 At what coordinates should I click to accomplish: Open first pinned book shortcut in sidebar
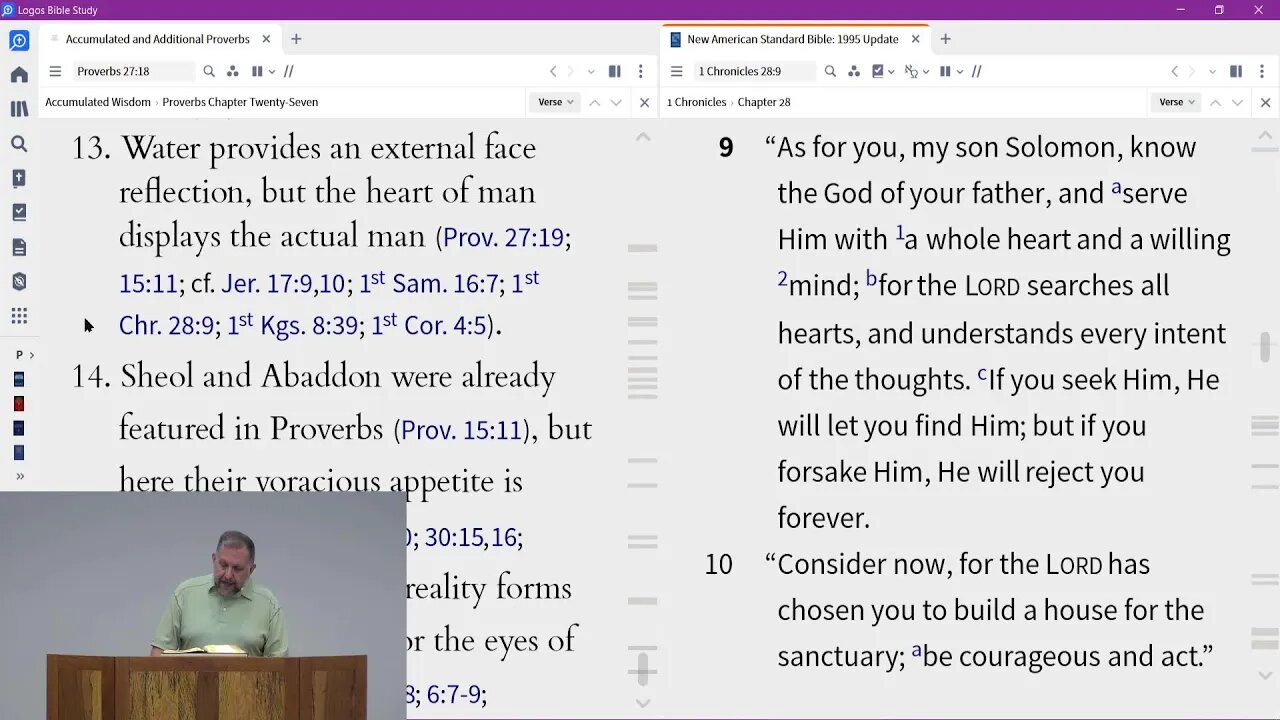pos(19,379)
